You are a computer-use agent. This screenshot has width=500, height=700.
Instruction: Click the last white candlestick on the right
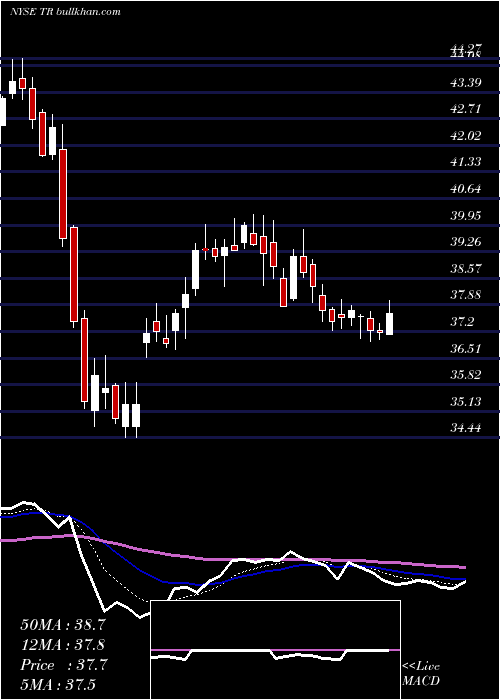(390, 324)
